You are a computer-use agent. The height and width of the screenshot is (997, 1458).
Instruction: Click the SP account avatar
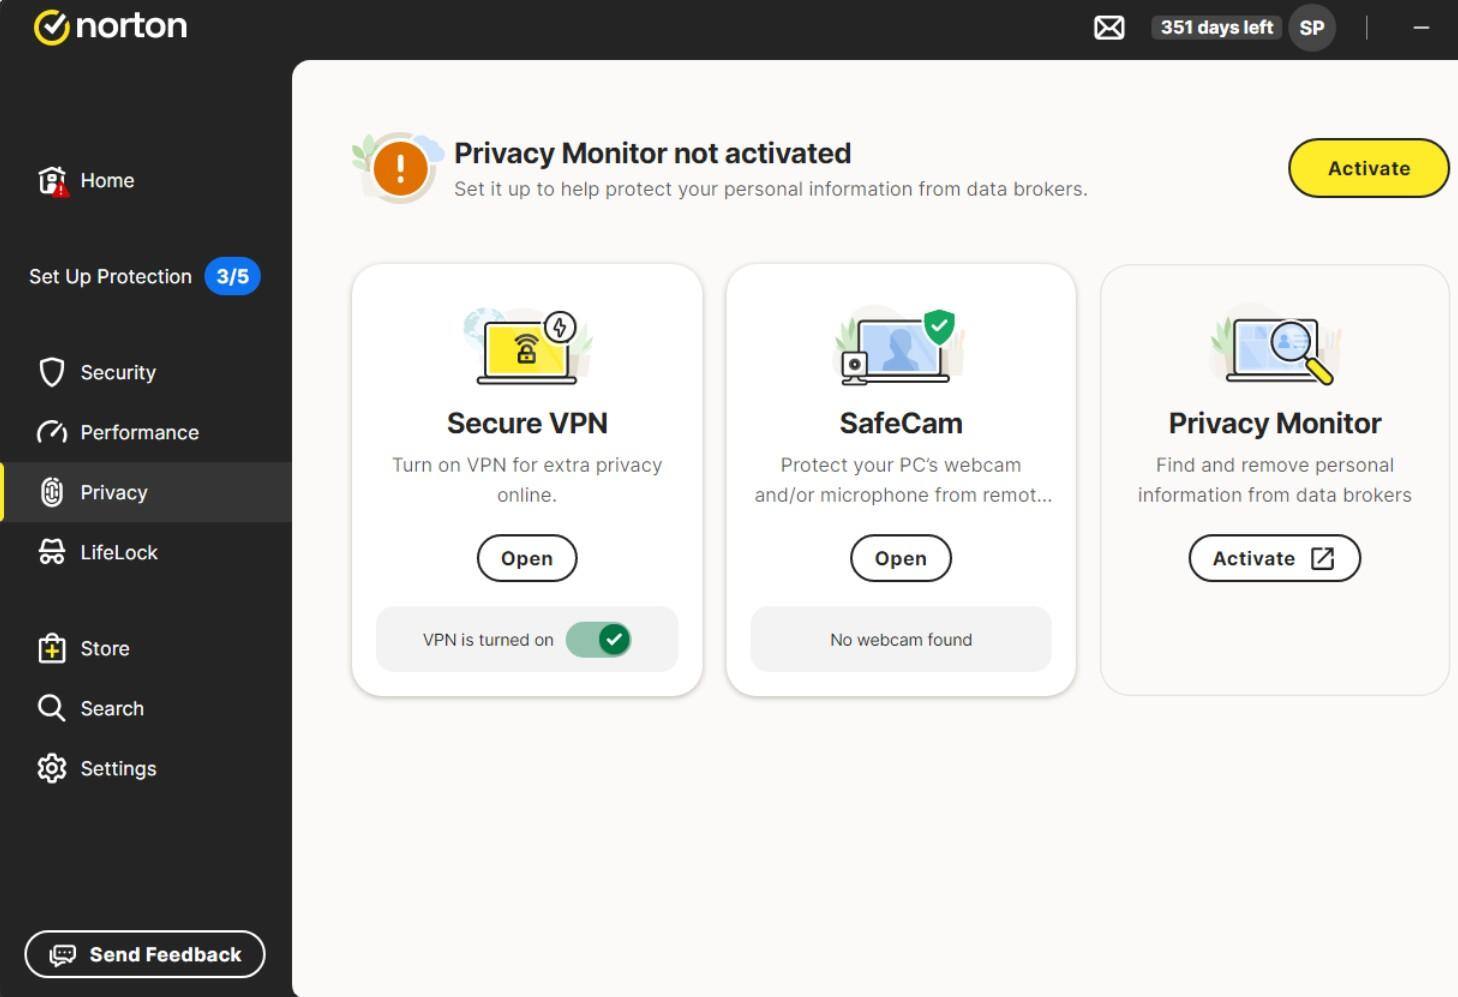tap(1311, 28)
